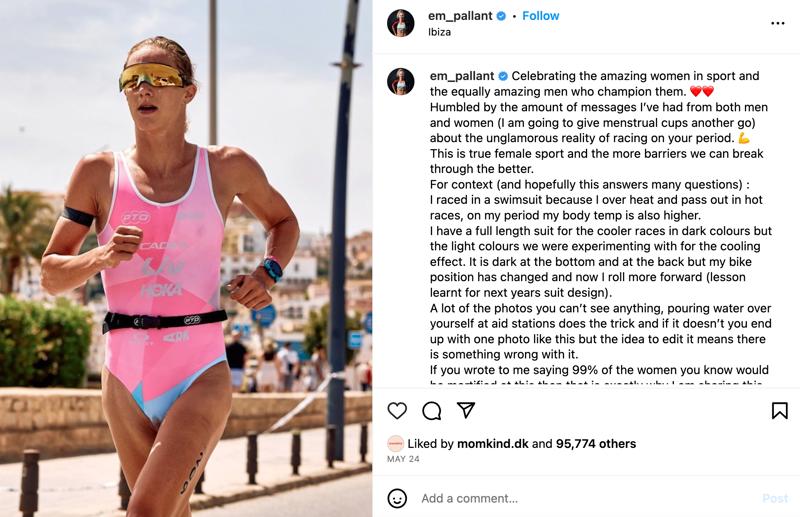This screenshot has width=800, height=517.
Task: Click header profile picture avatar
Action: click(401, 23)
